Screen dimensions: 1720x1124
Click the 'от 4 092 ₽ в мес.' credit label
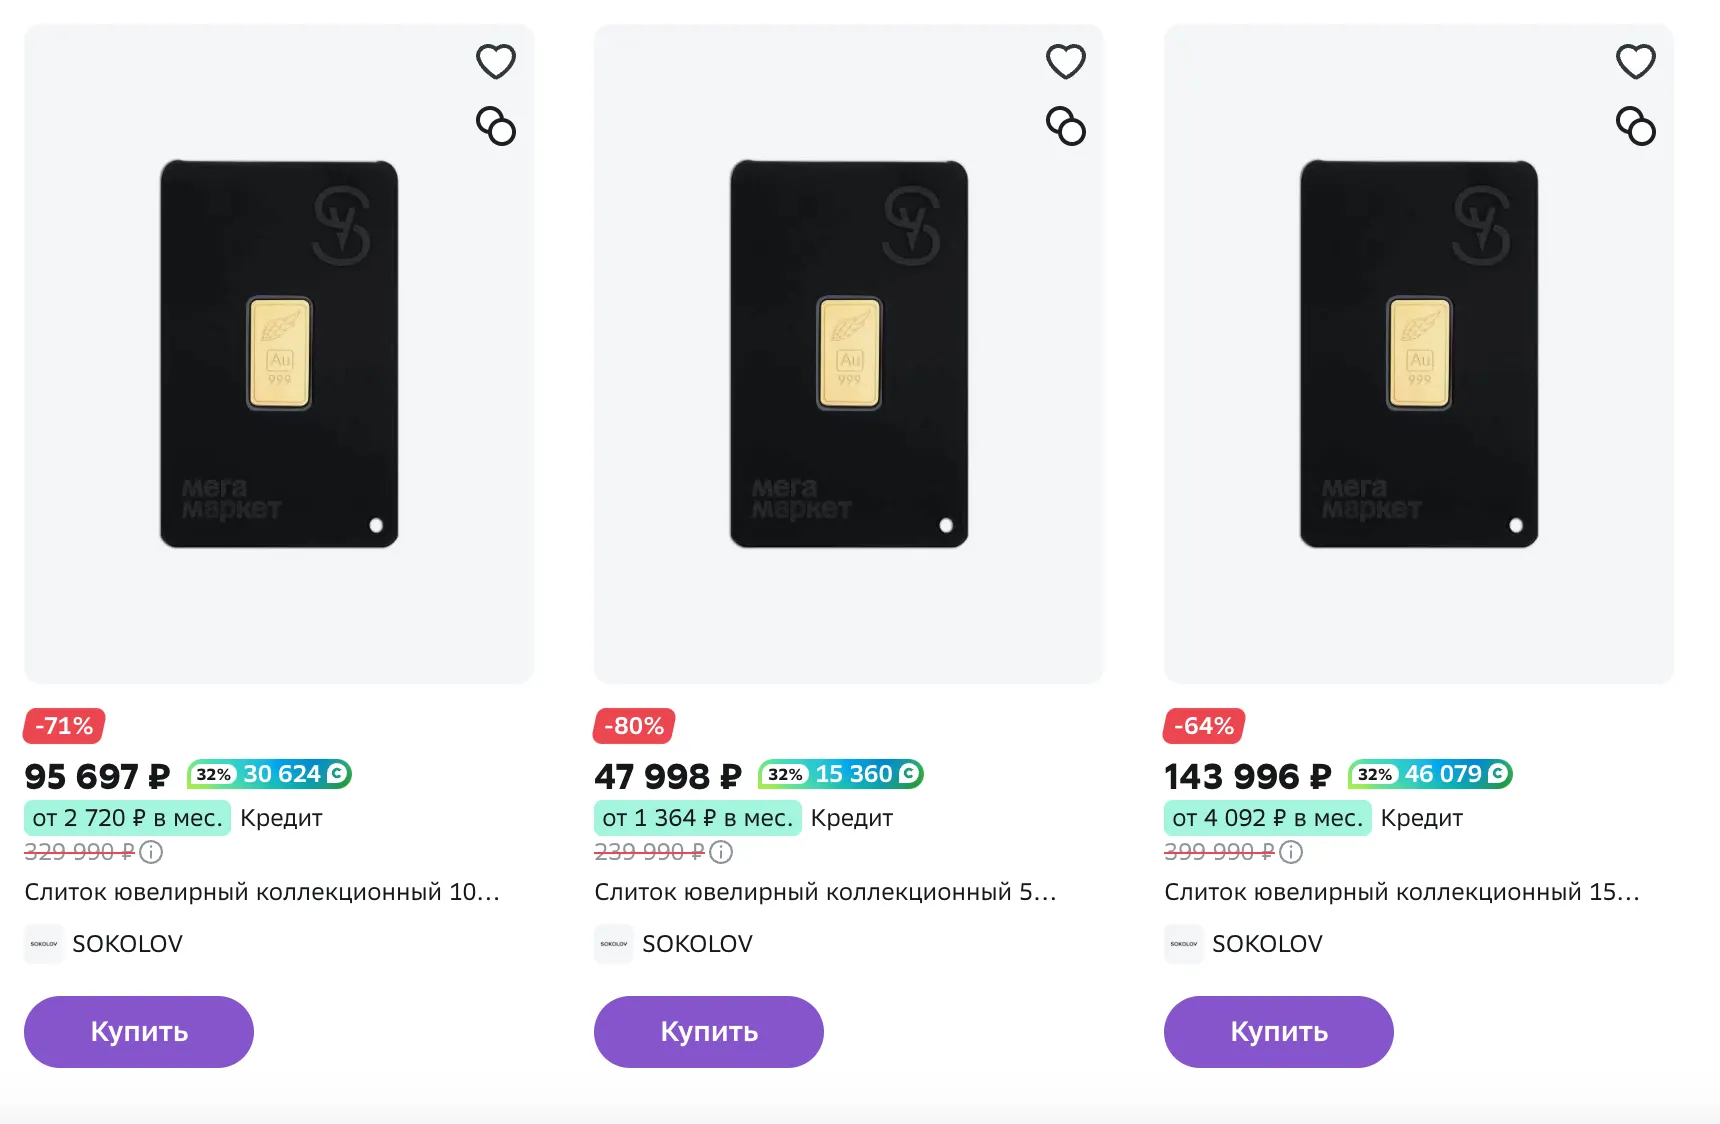[1267, 818]
